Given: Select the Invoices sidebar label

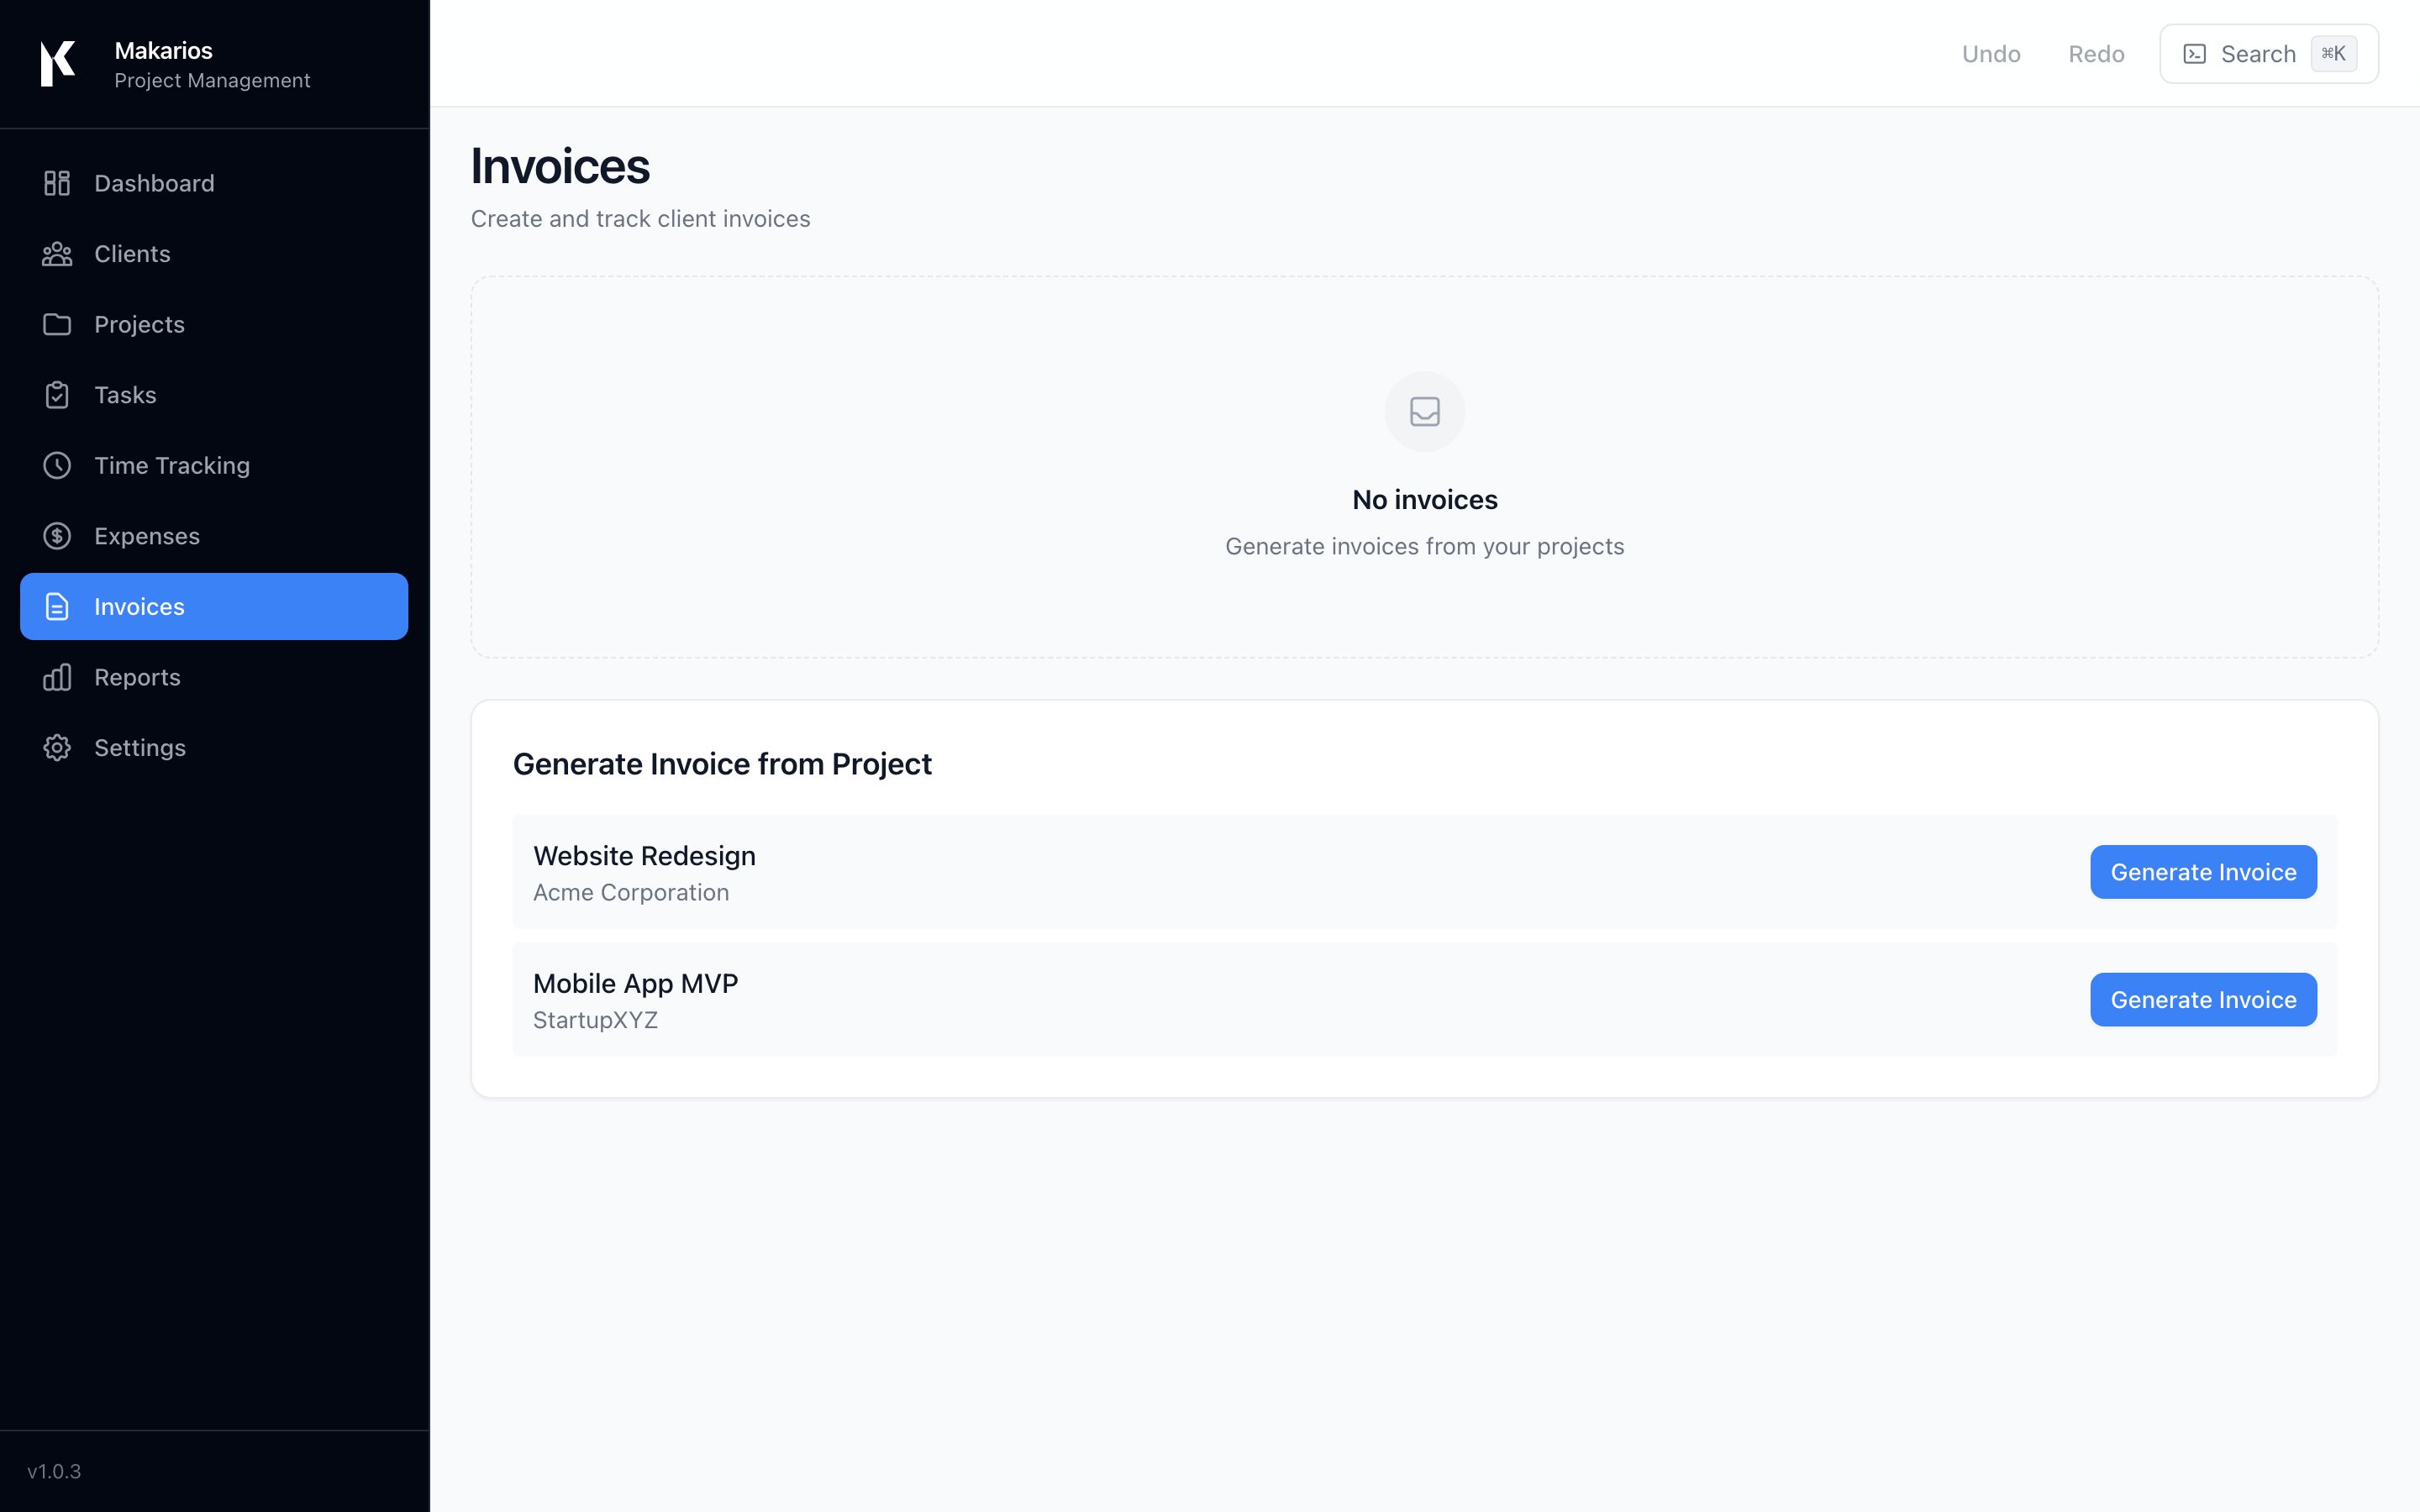Looking at the screenshot, I should pyautogui.click(x=139, y=606).
